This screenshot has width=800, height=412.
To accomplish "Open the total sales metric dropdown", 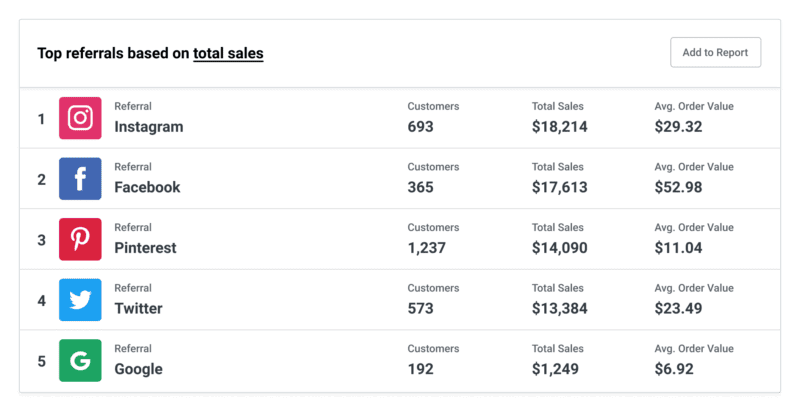I will coord(228,53).
